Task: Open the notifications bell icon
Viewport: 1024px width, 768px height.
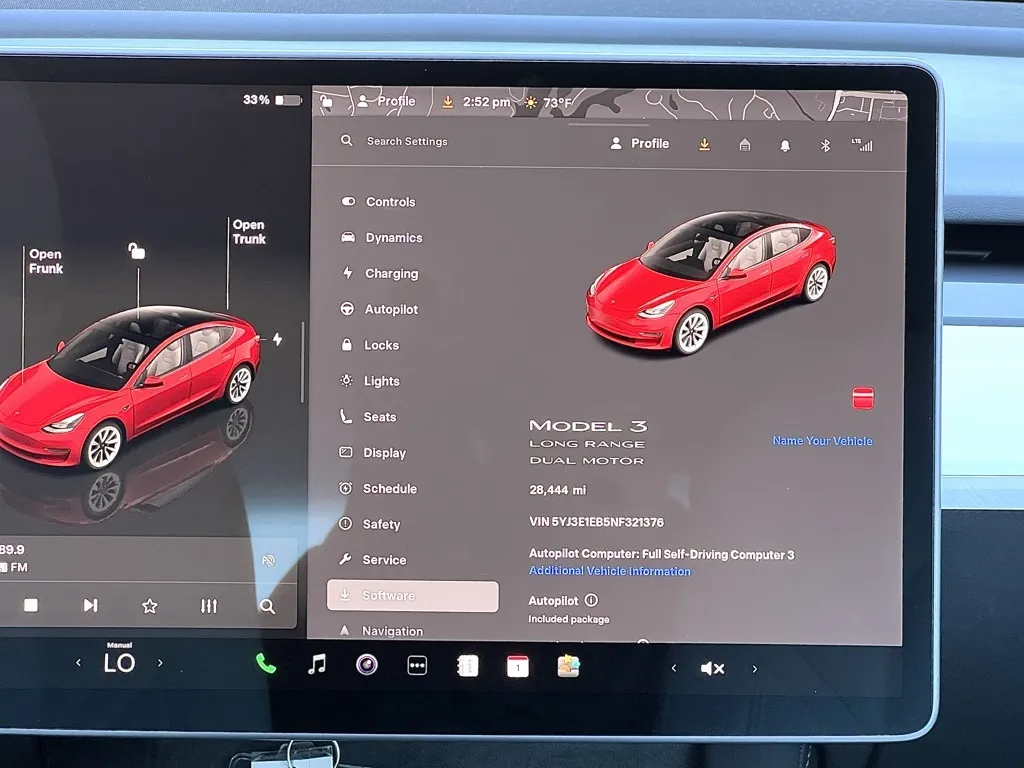Action: point(784,145)
